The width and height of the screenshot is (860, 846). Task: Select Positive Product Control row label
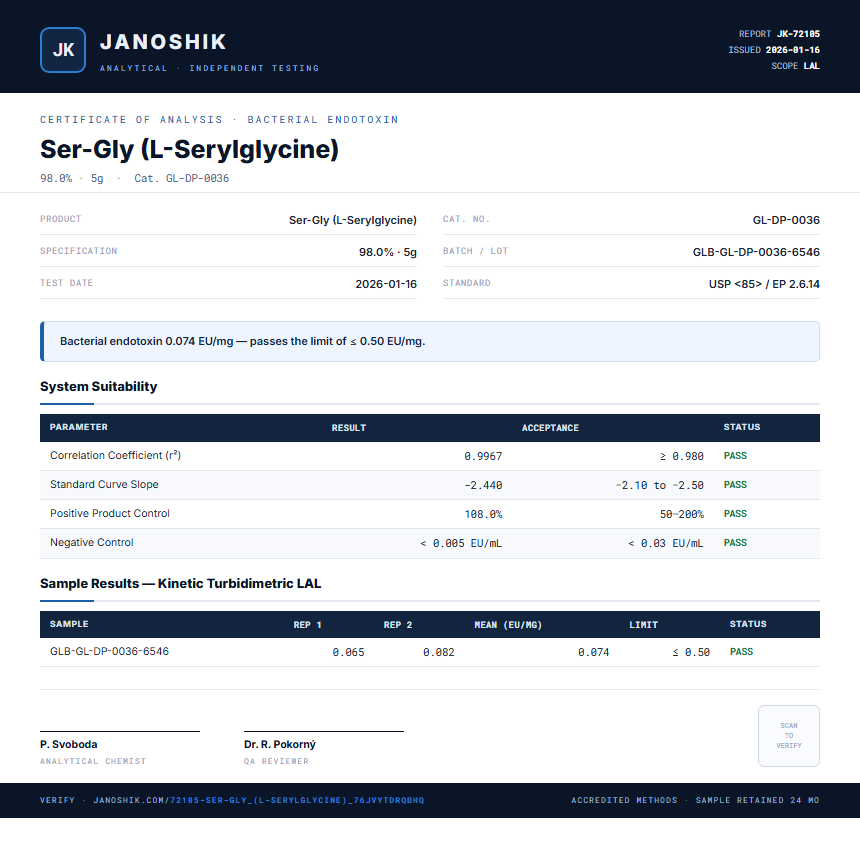point(110,514)
